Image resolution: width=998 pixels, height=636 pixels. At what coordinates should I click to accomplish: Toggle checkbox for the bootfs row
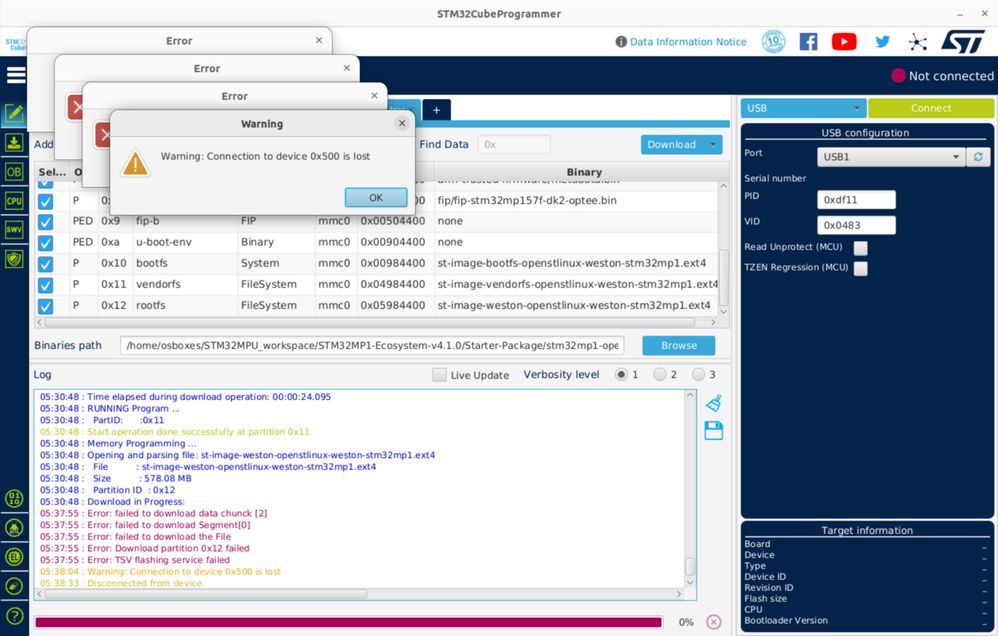45,264
